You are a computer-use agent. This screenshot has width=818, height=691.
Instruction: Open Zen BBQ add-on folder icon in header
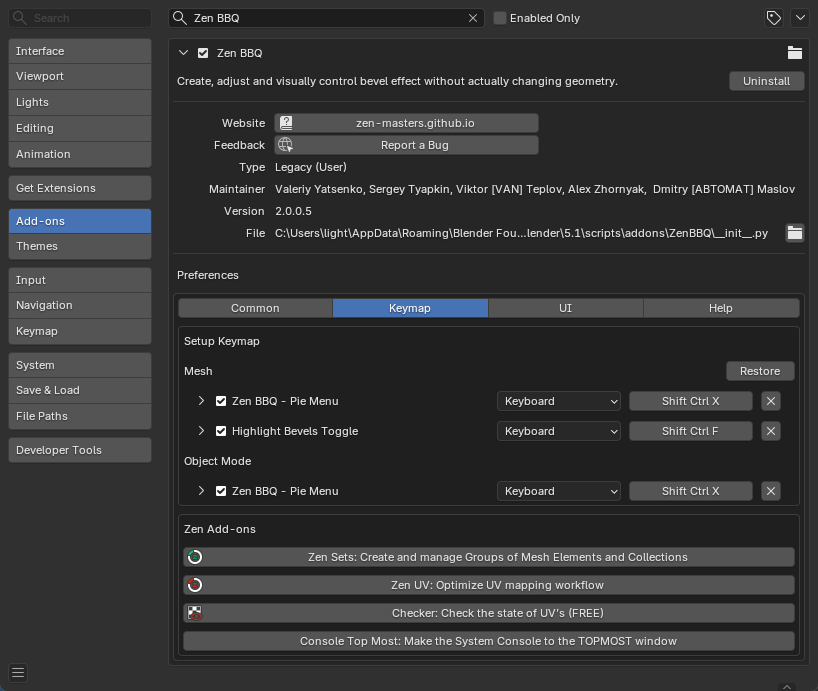(795, 53)
